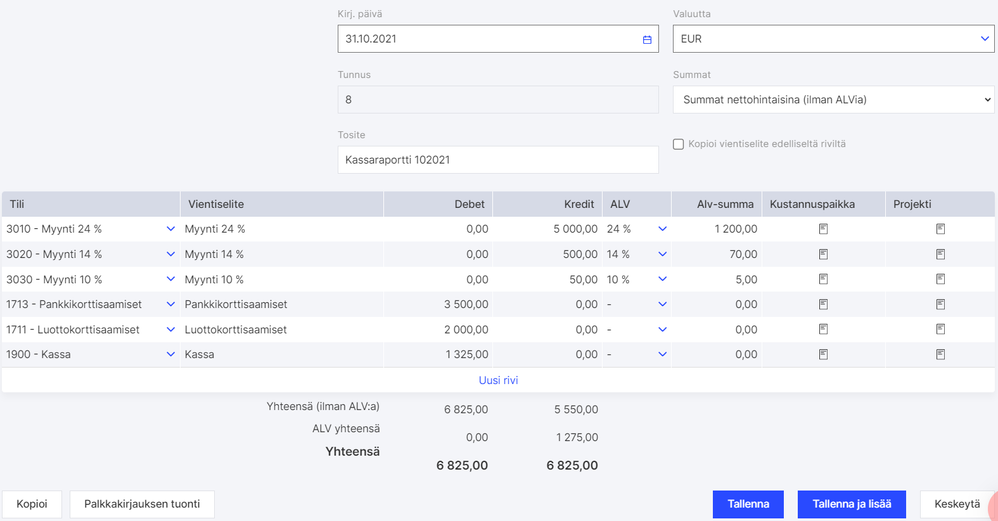This screenshot has width=998, height=521.
Task: Open account dropdown for 1900 - Kassa
Action: pyautogui.click(x=170, y=354)
